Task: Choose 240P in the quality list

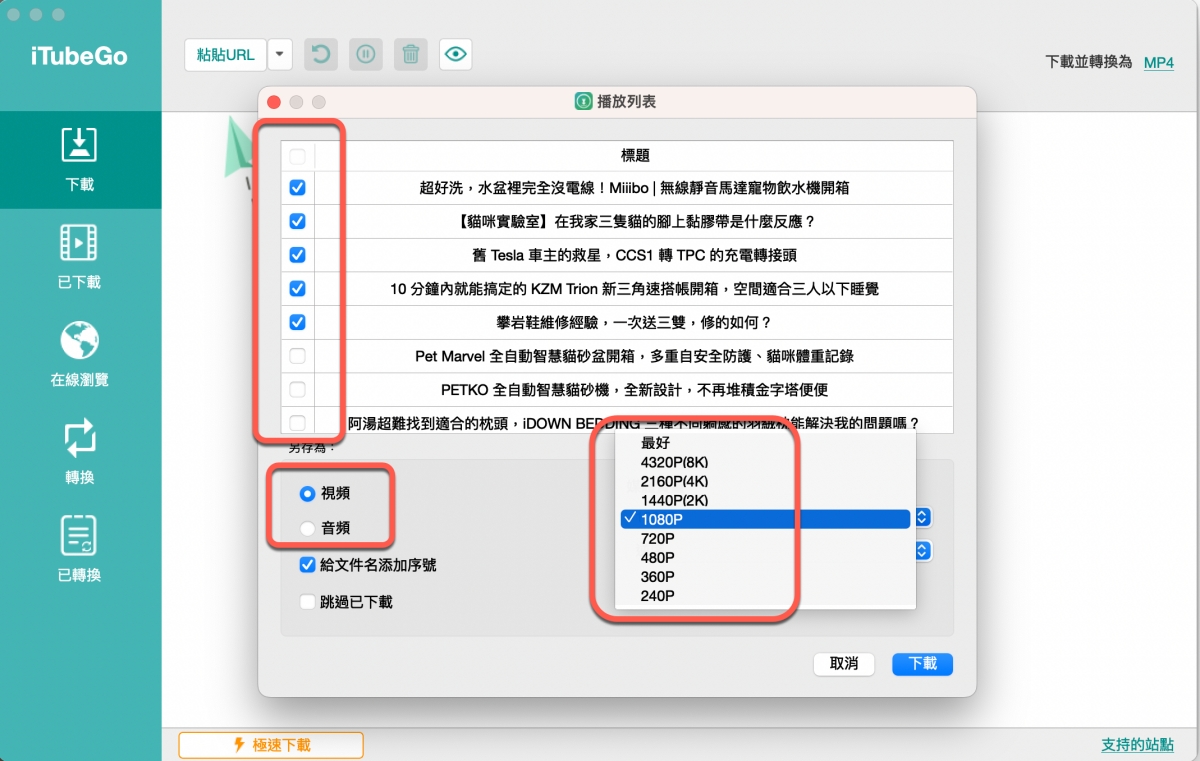Action: [x=765, y=596]
